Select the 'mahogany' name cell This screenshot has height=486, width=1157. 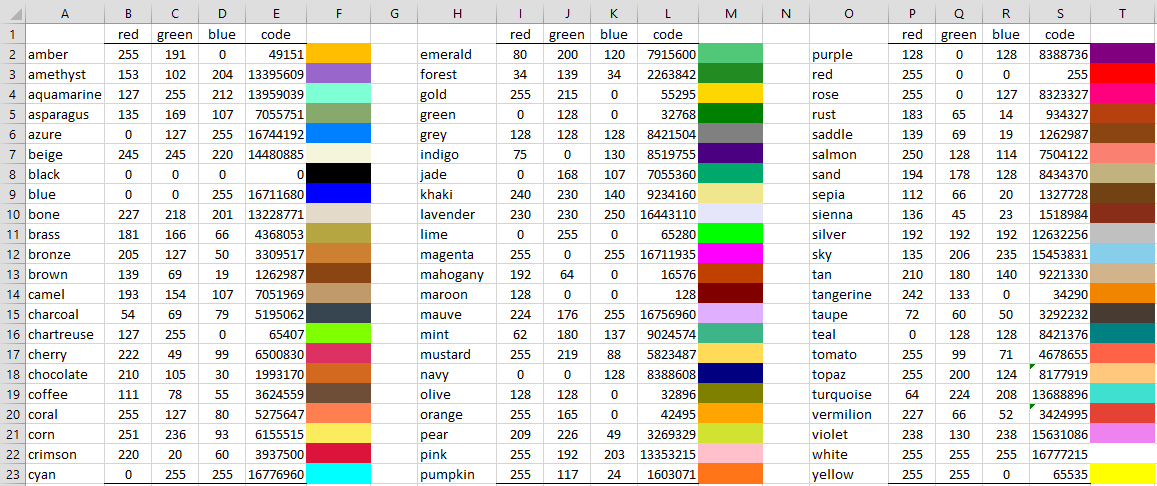coord(457,274)
